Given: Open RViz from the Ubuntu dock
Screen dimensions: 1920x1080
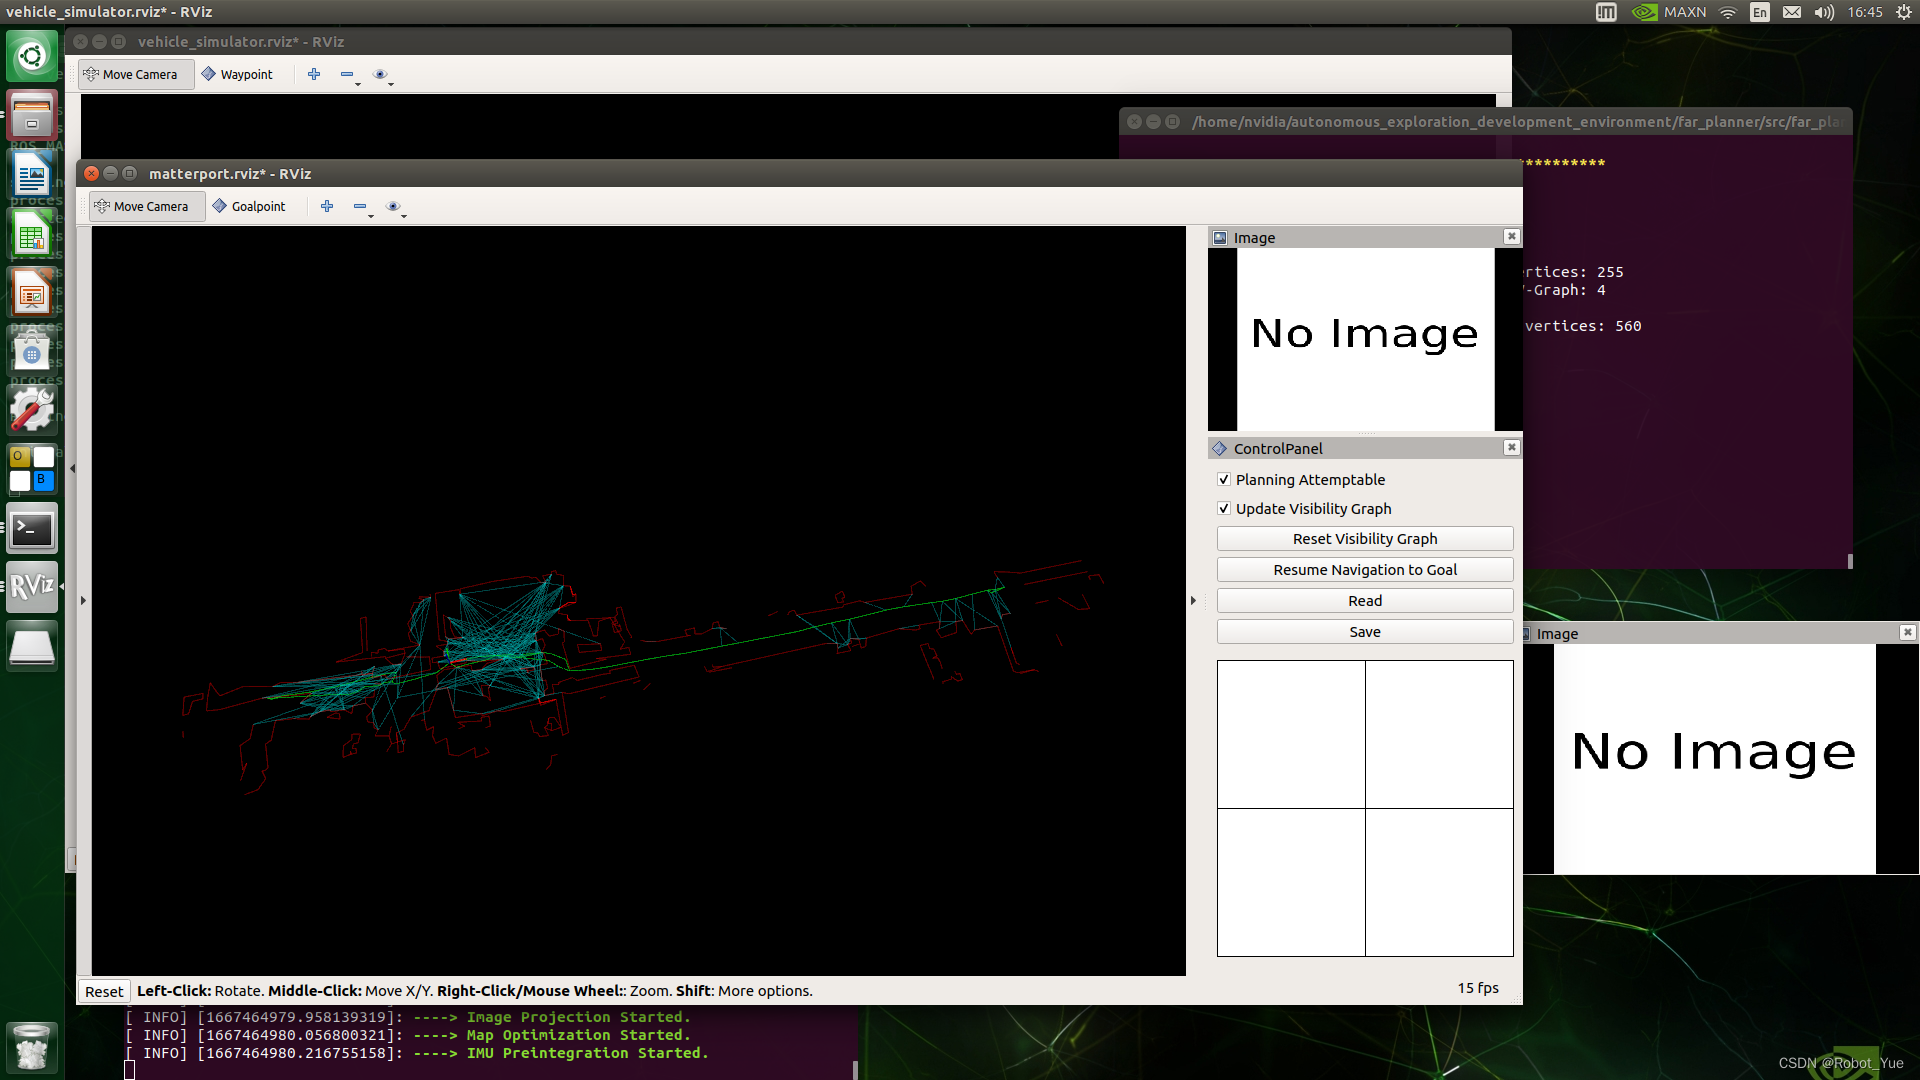Looking at the screenshot, I should click(x=32, y=586).
